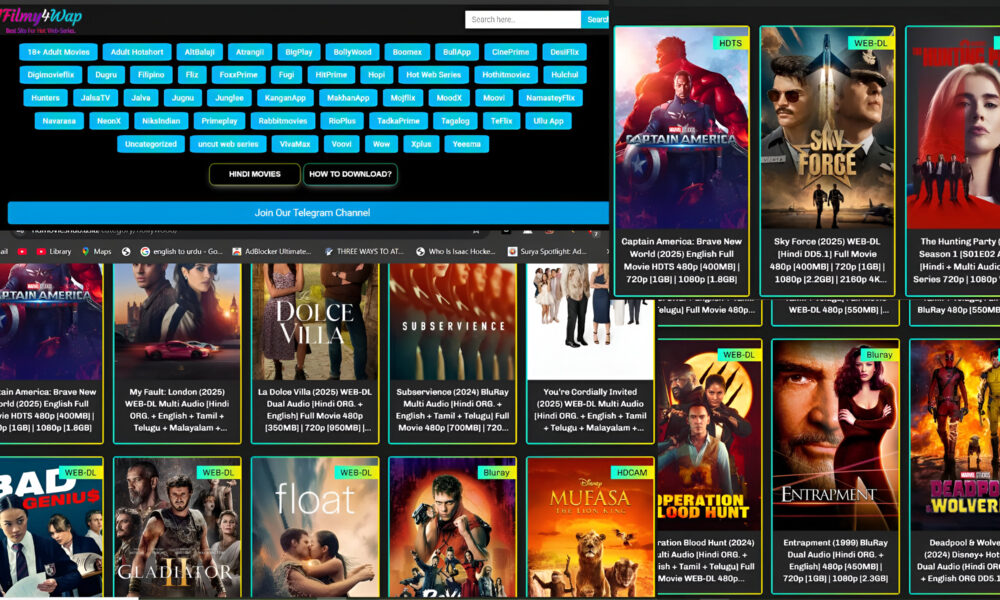Open the Entrapment movie poster
Viewport: 1000px width, 600px height.
click(835, 435)
